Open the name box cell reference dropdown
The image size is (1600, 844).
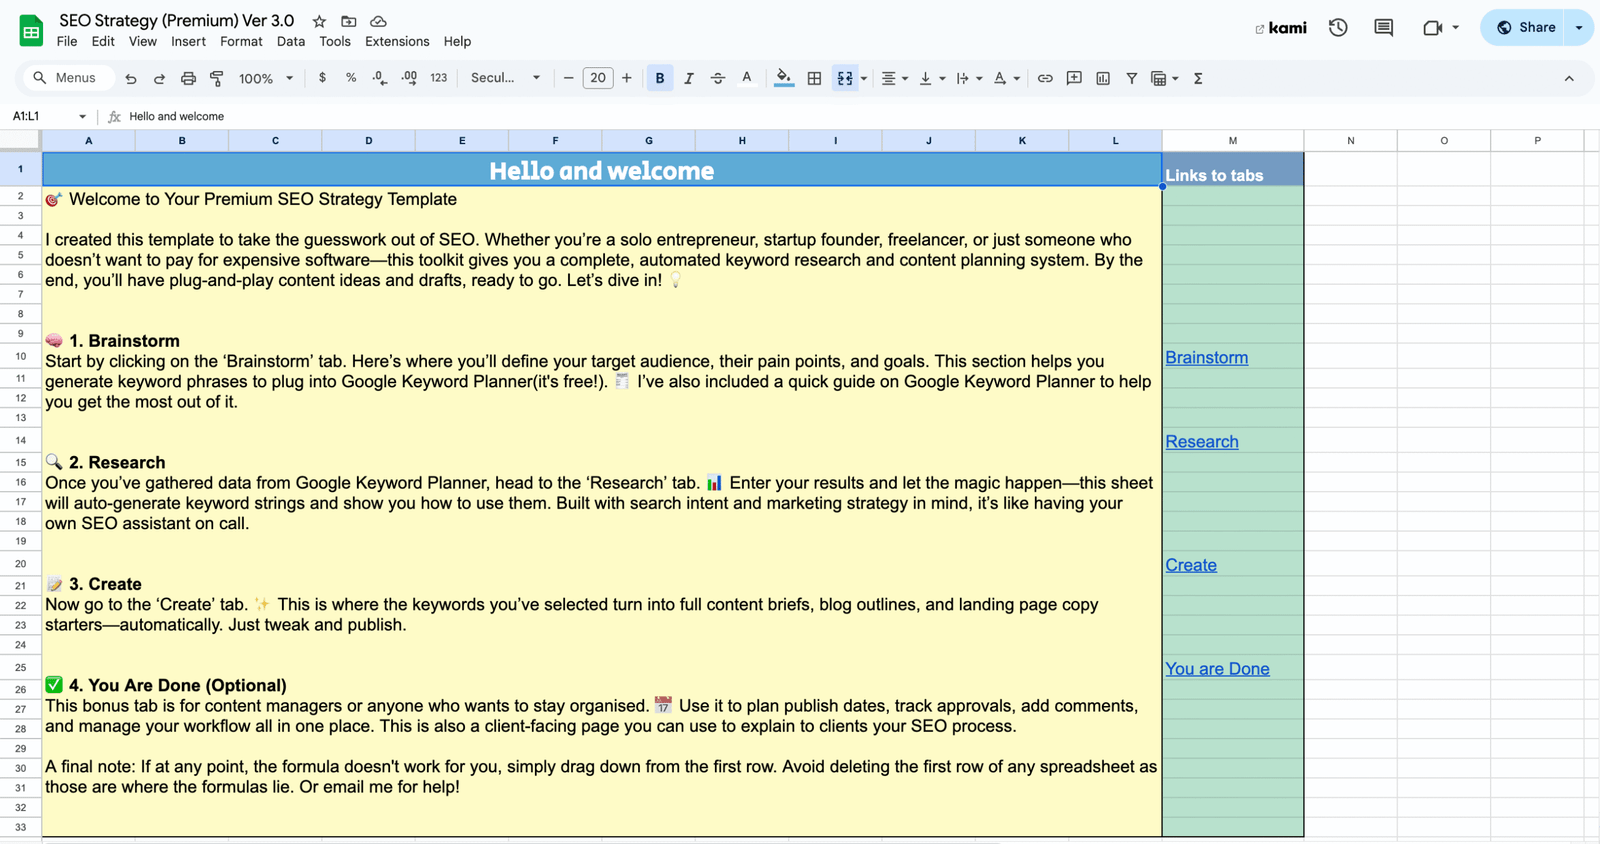[x=82, y=117]
